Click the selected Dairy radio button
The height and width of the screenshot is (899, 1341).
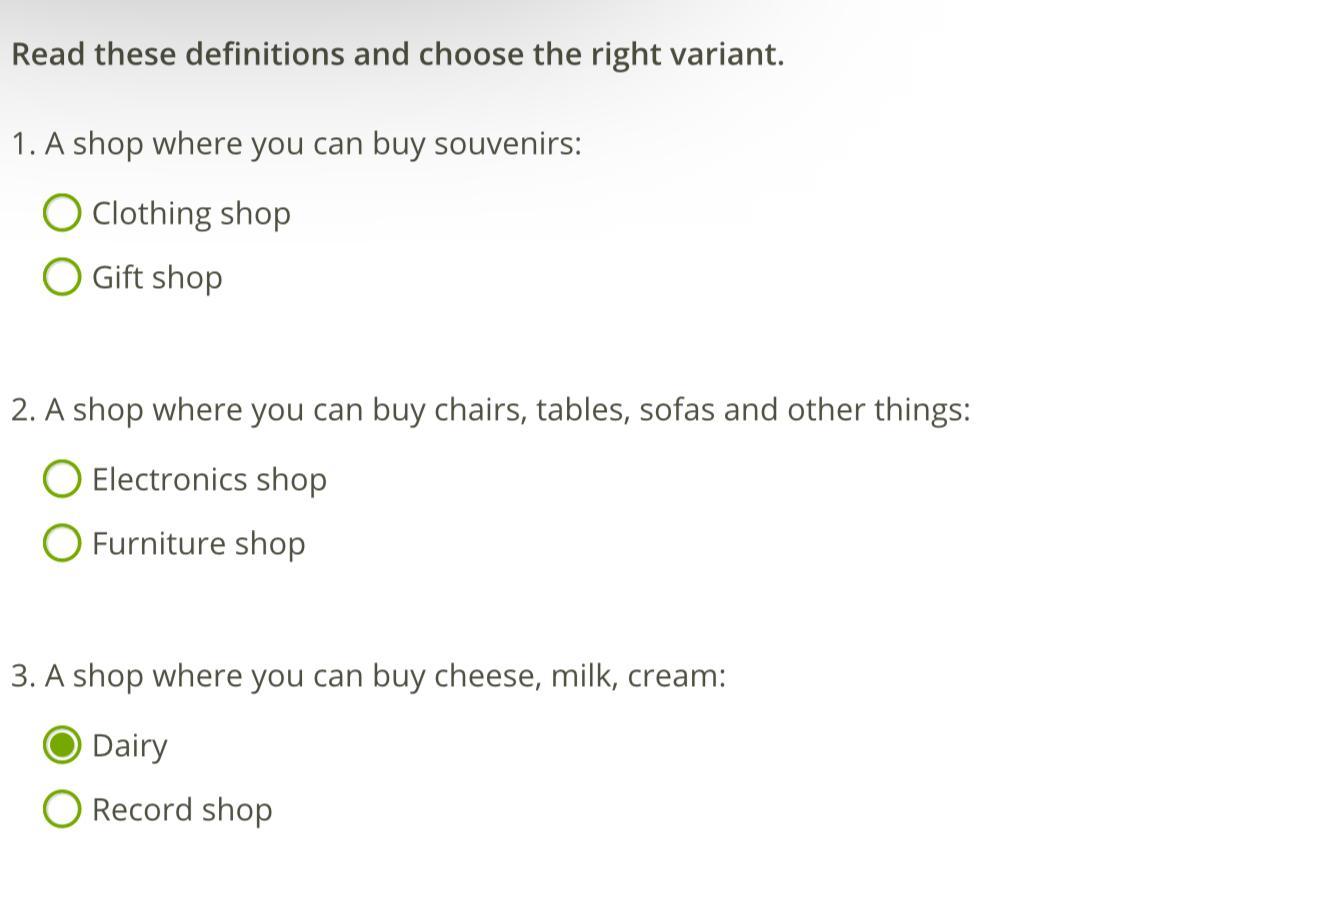pyautogui.click(x=62, y=745)
